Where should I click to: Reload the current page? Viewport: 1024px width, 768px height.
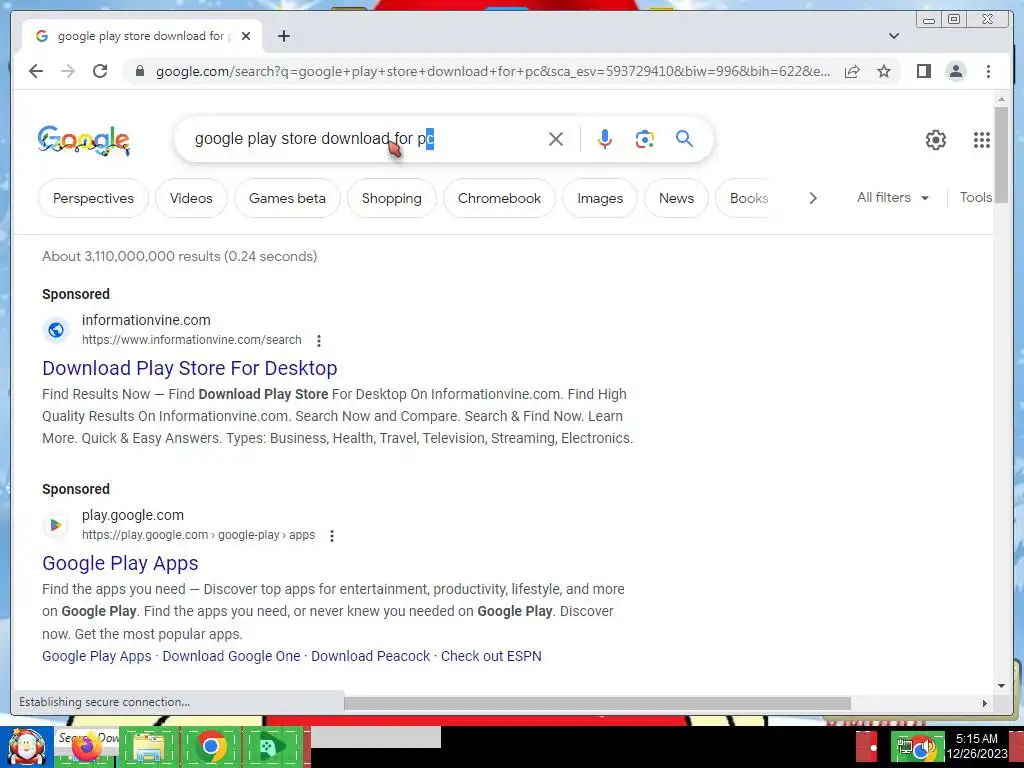(x=100, y=71)
